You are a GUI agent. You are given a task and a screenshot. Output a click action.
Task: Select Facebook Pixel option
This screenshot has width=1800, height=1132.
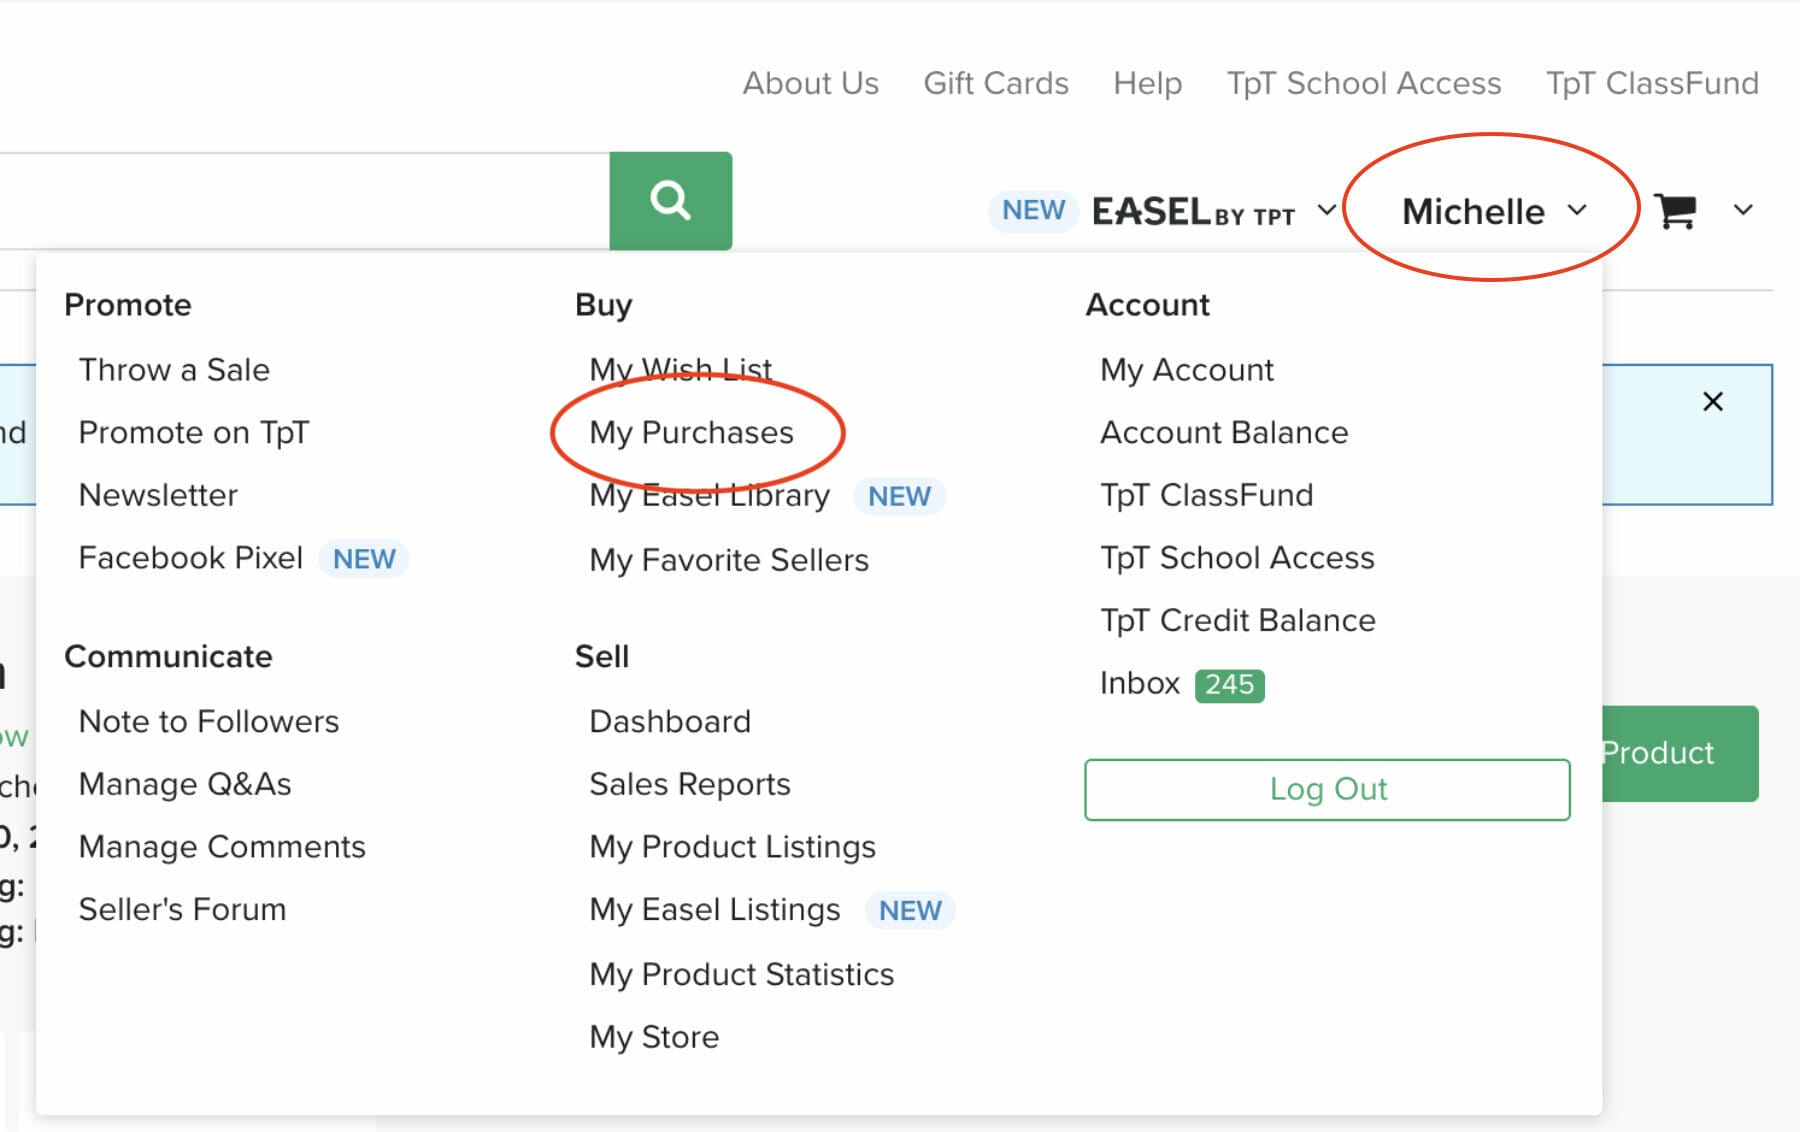190,557
